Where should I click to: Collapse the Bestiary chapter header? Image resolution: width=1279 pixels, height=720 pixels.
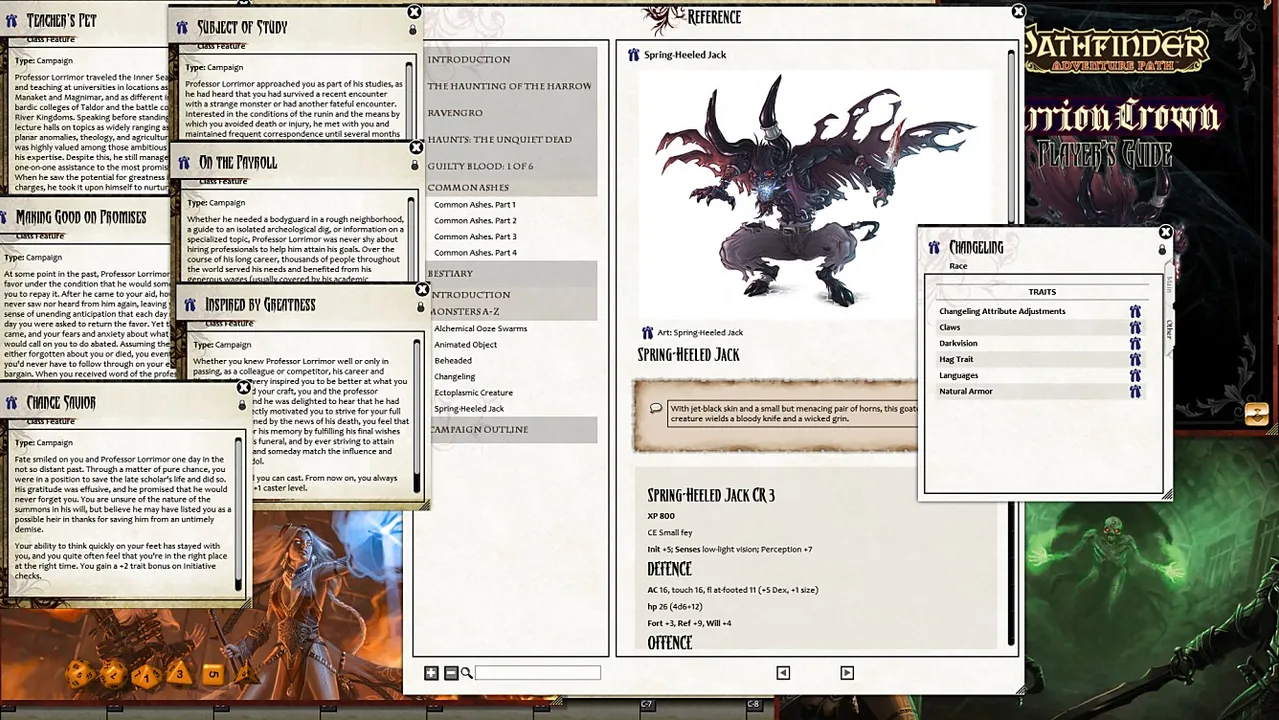511,274
